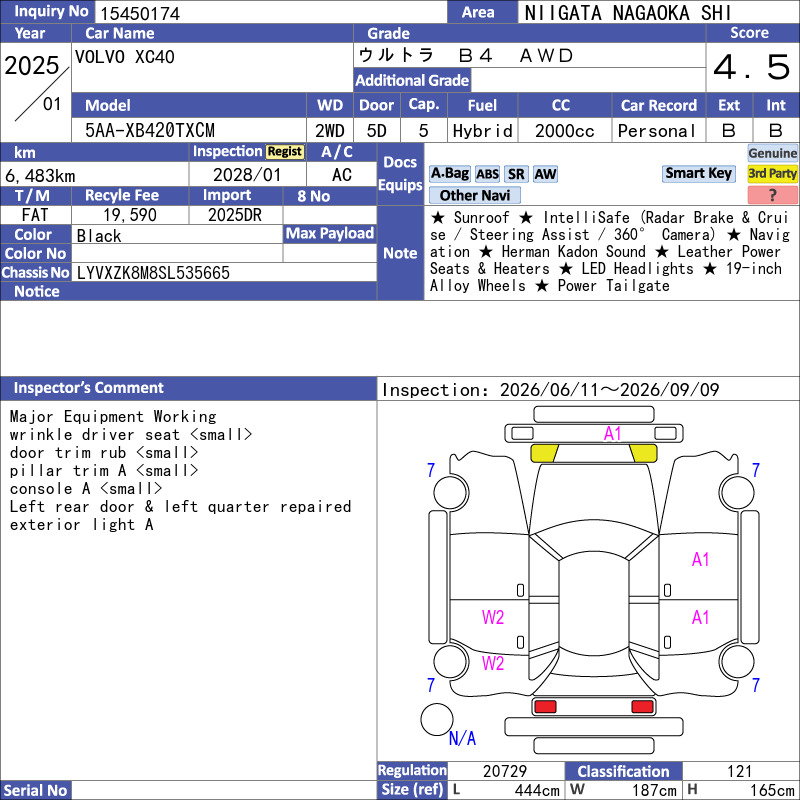800x800 pixels.
Task: Select the spare tire circle in the diagram
Action: tap(437, 719)
